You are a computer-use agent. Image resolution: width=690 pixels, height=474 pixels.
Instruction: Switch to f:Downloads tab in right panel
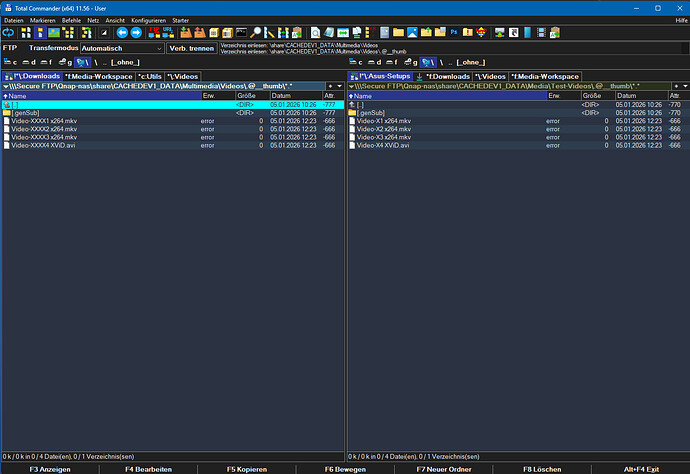446,76
